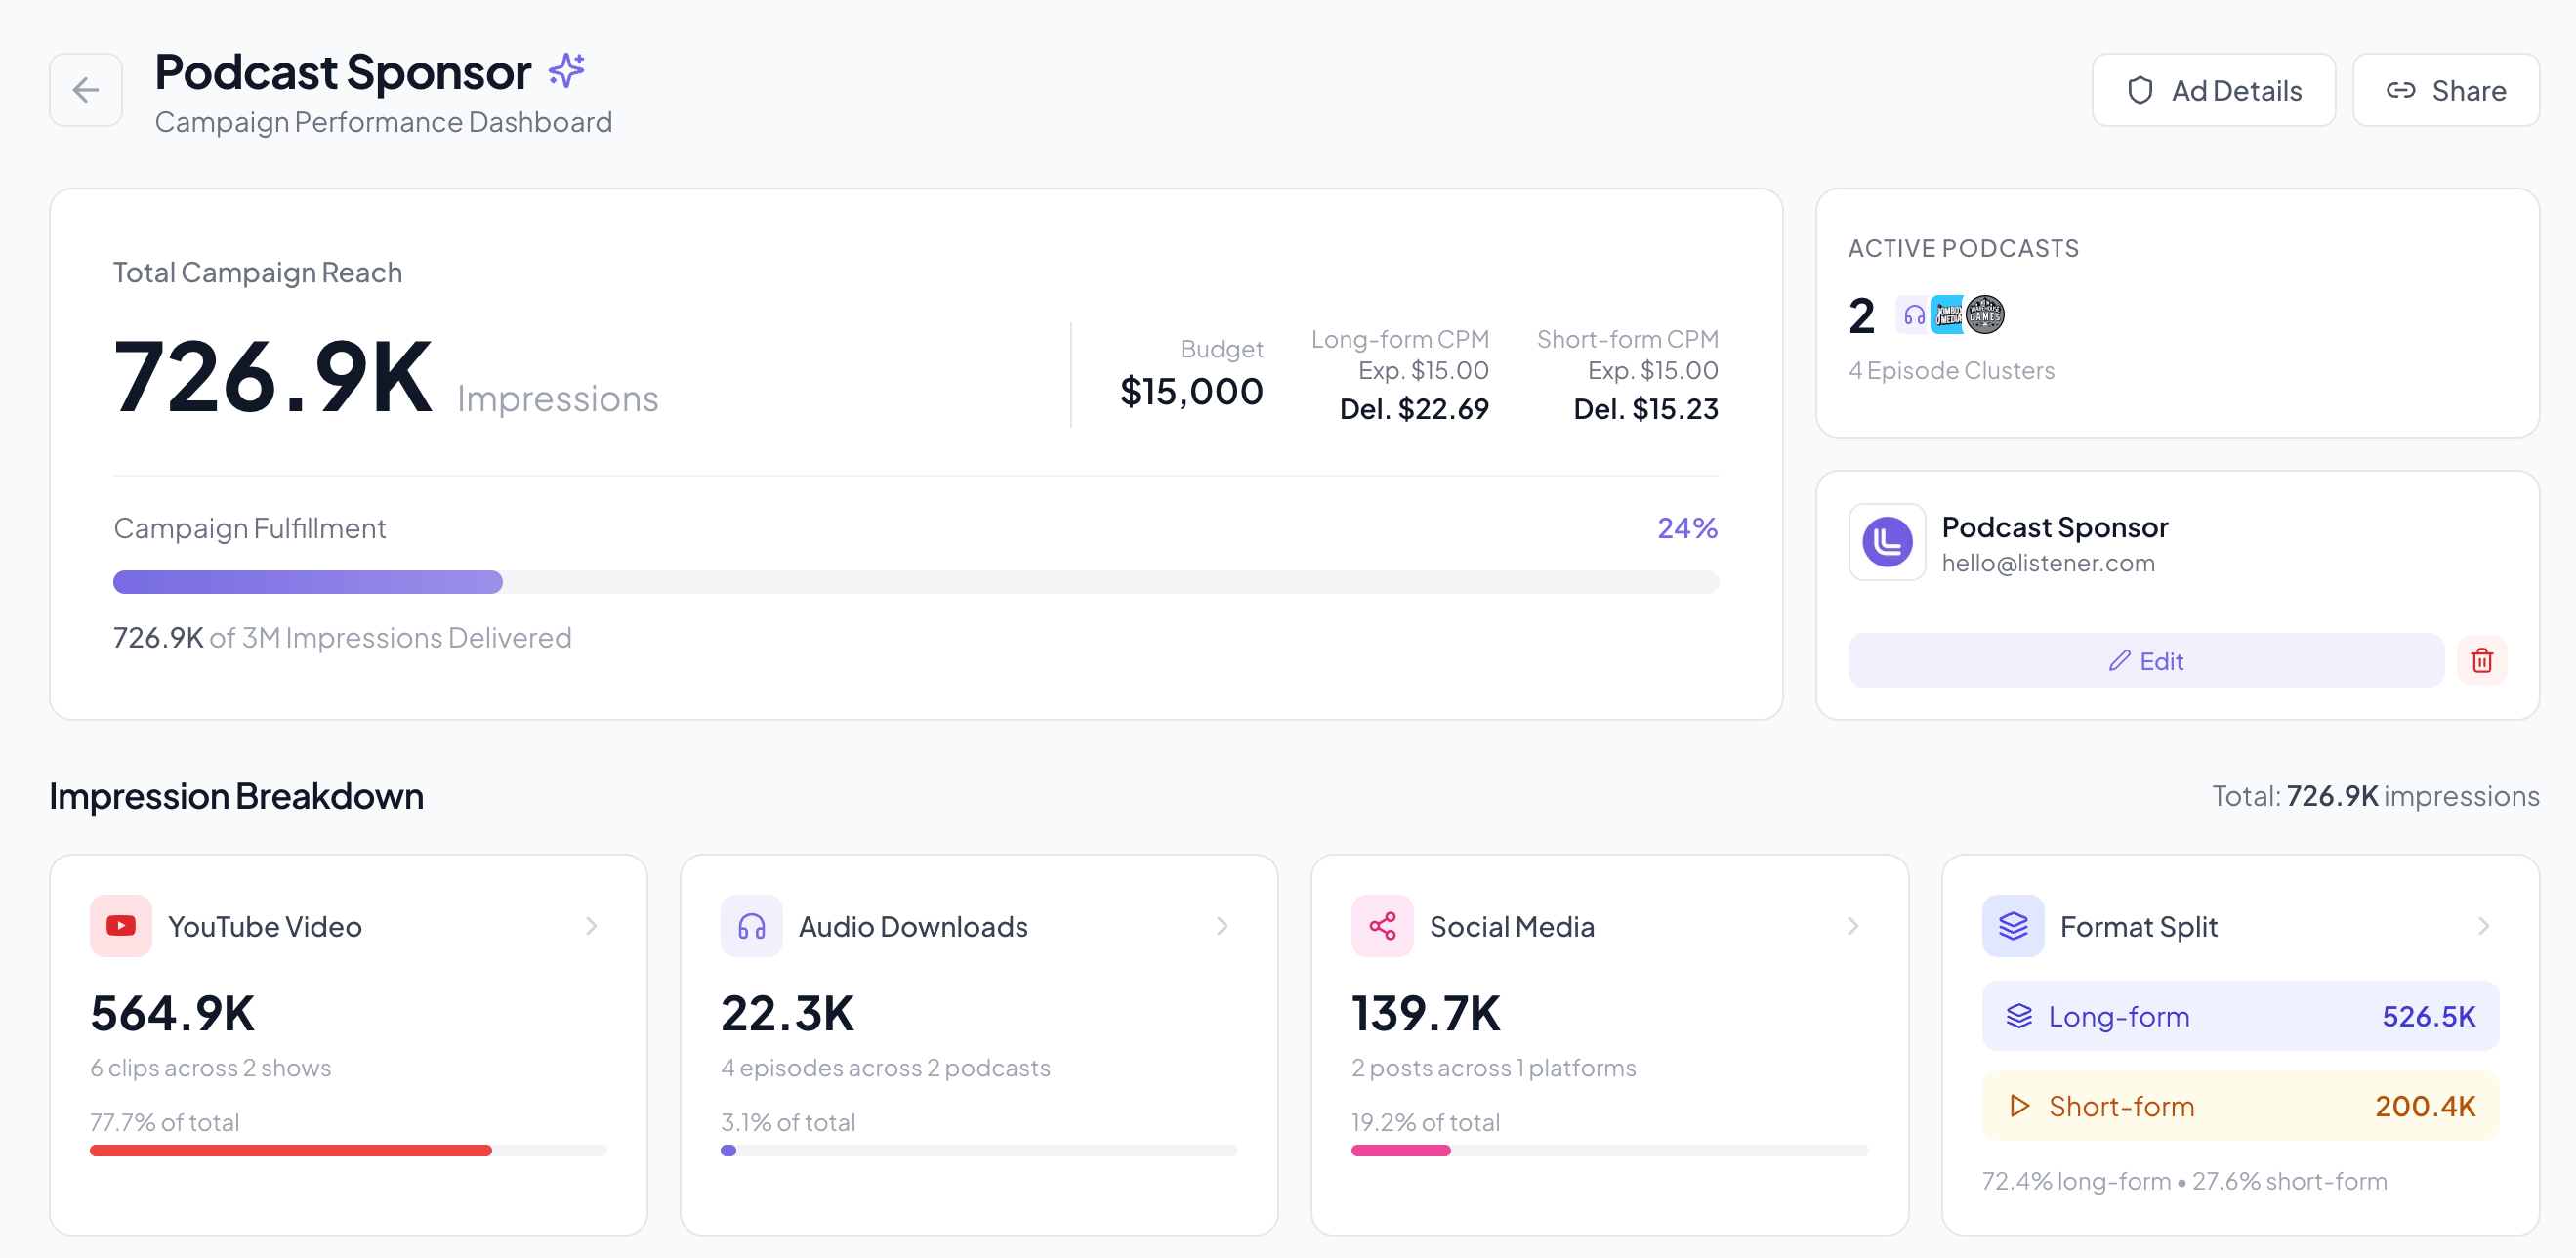Expand the YouTube Video breakdown chevron
Image resolution: width=2576 pixels, height=1258 pixels.
coord(592,926)
